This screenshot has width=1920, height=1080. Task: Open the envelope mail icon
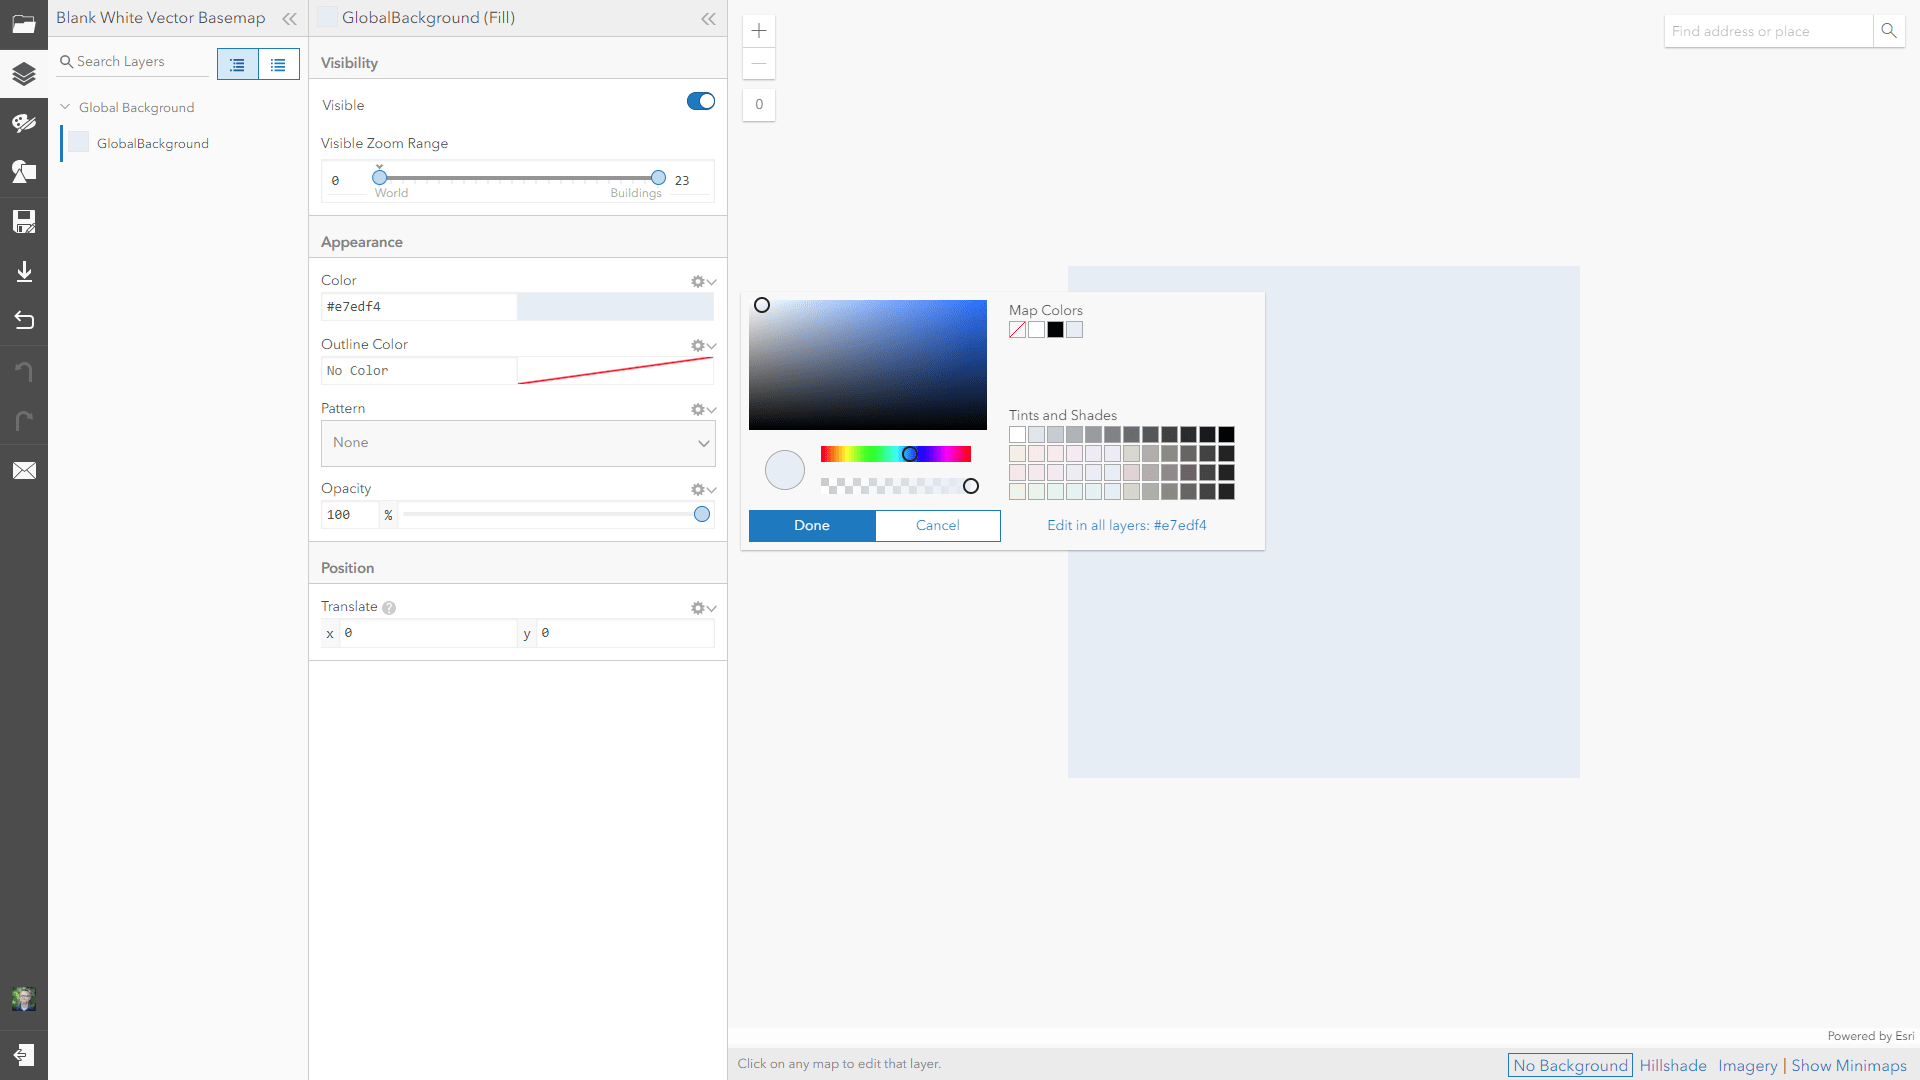[24, 471]
